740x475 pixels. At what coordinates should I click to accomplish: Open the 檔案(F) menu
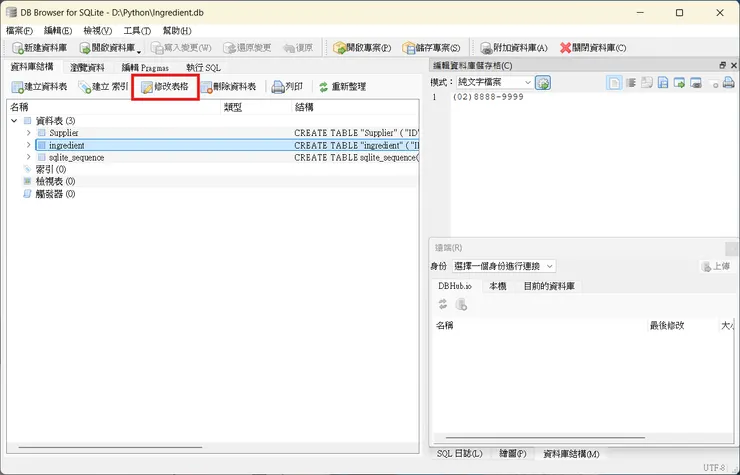pos(19,31)
